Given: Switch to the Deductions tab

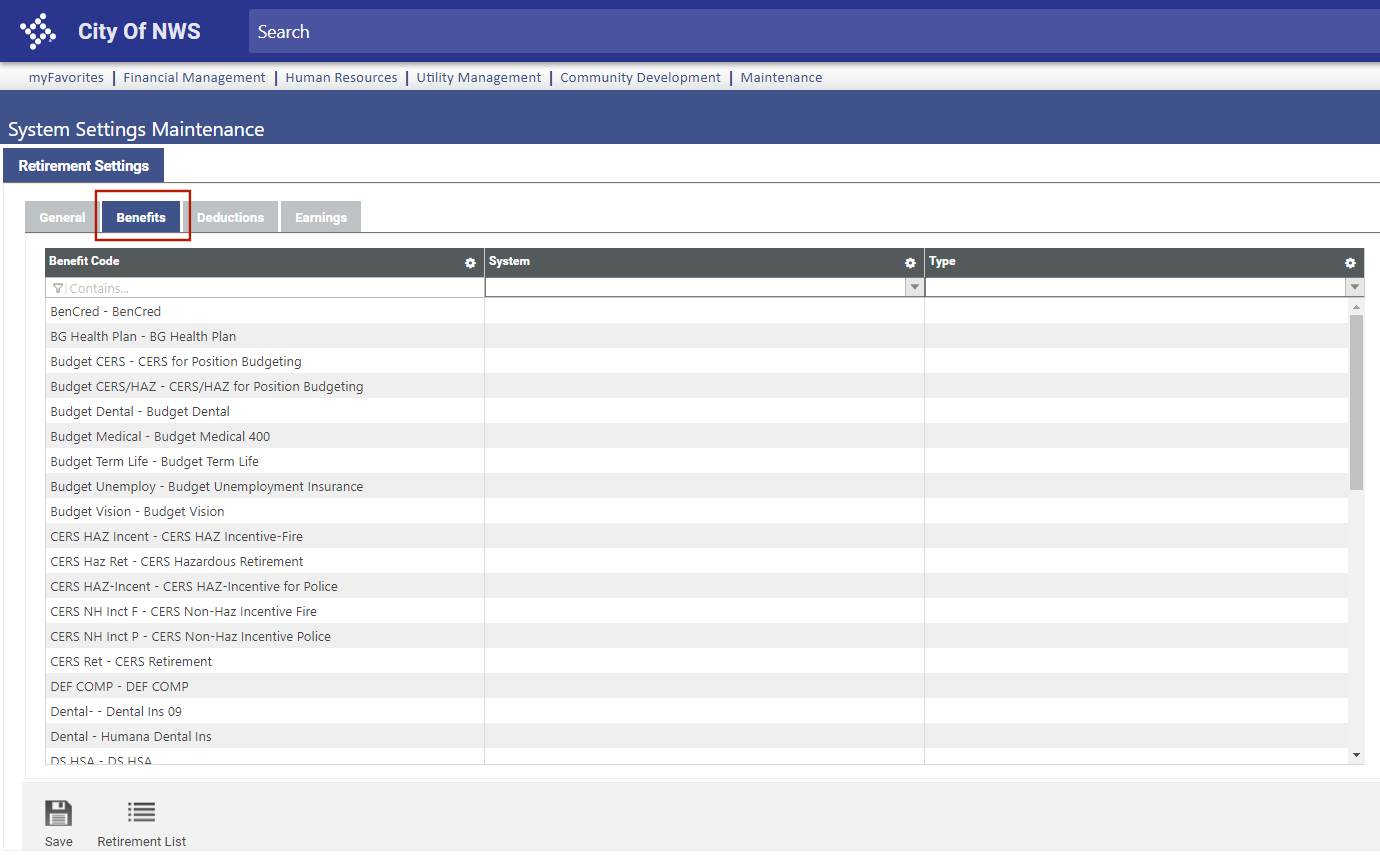Looking at the screenshot, I should (x=230, y=218).
